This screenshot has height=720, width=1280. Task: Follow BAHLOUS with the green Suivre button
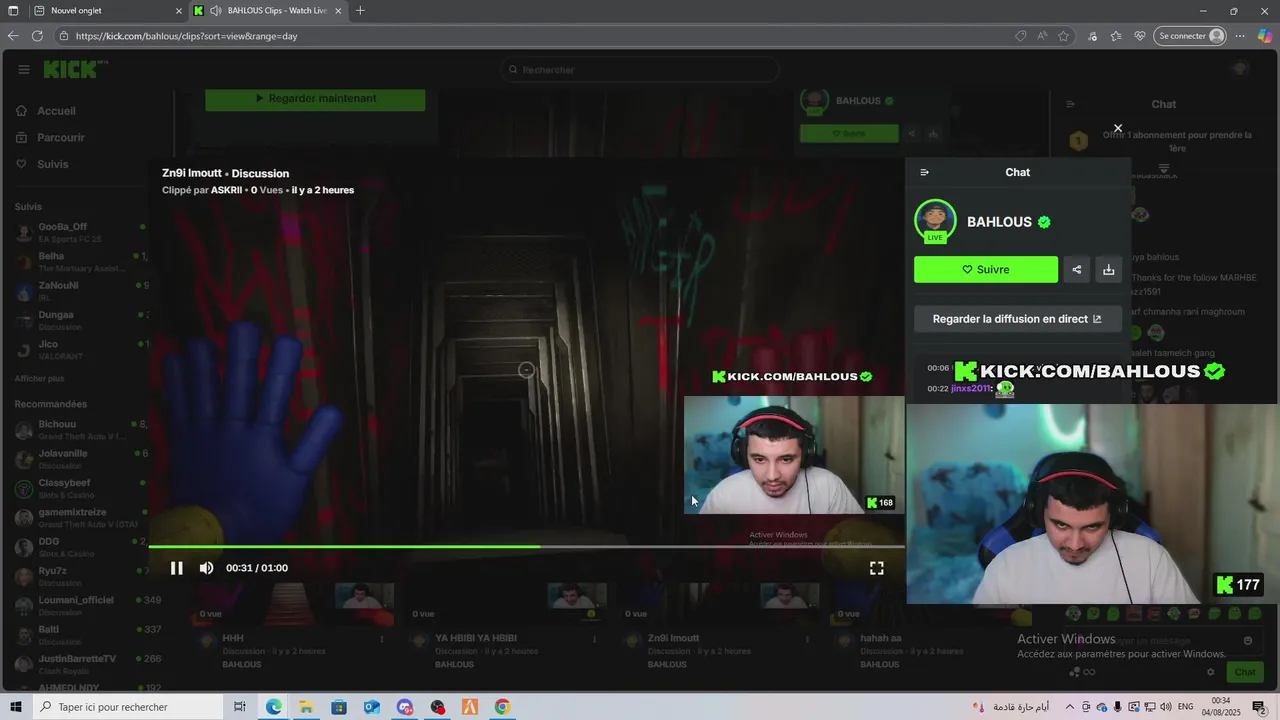[986, 269]
